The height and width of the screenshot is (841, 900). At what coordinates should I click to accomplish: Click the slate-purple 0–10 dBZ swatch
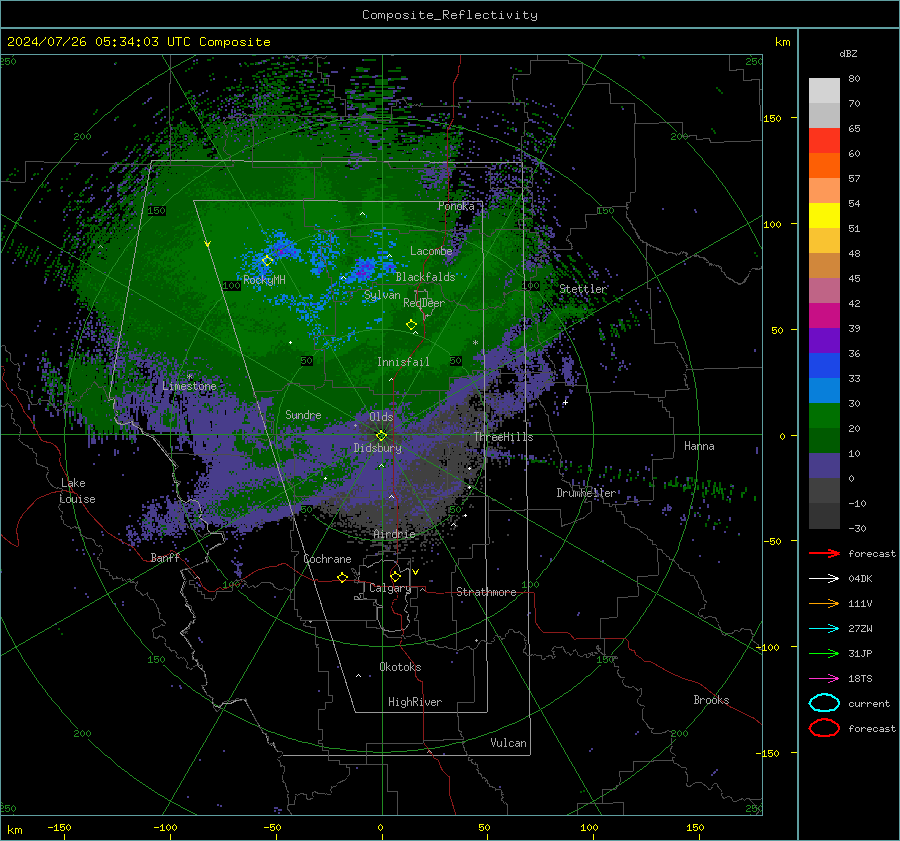[824, 466]
